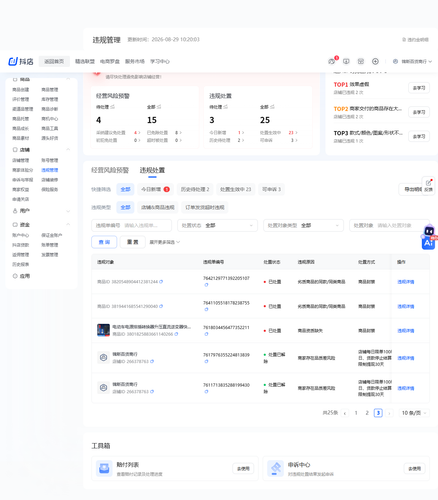Open the 处置对象类型 dropdown
Image resolution: width=438 pixels, height=500 pixels.
coord(303,226)
